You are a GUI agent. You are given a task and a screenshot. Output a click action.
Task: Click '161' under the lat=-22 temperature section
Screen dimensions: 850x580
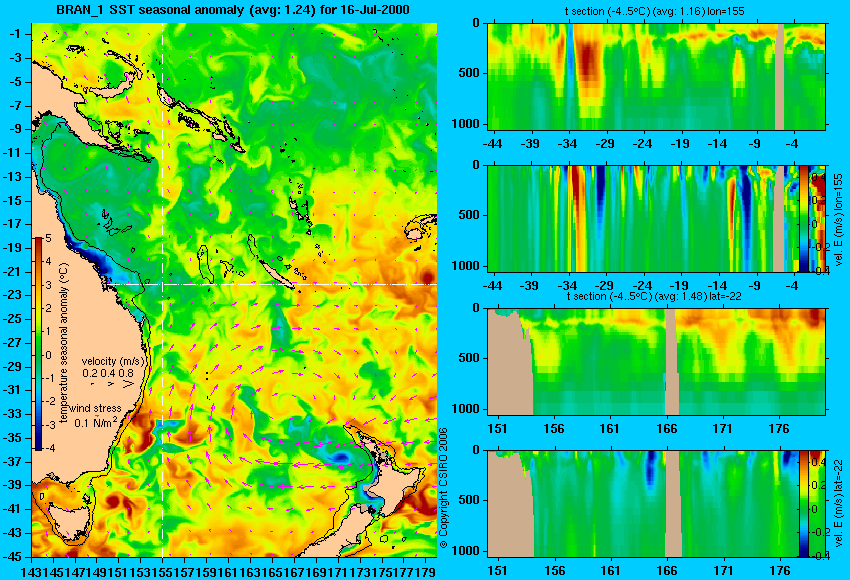point(609,429)
